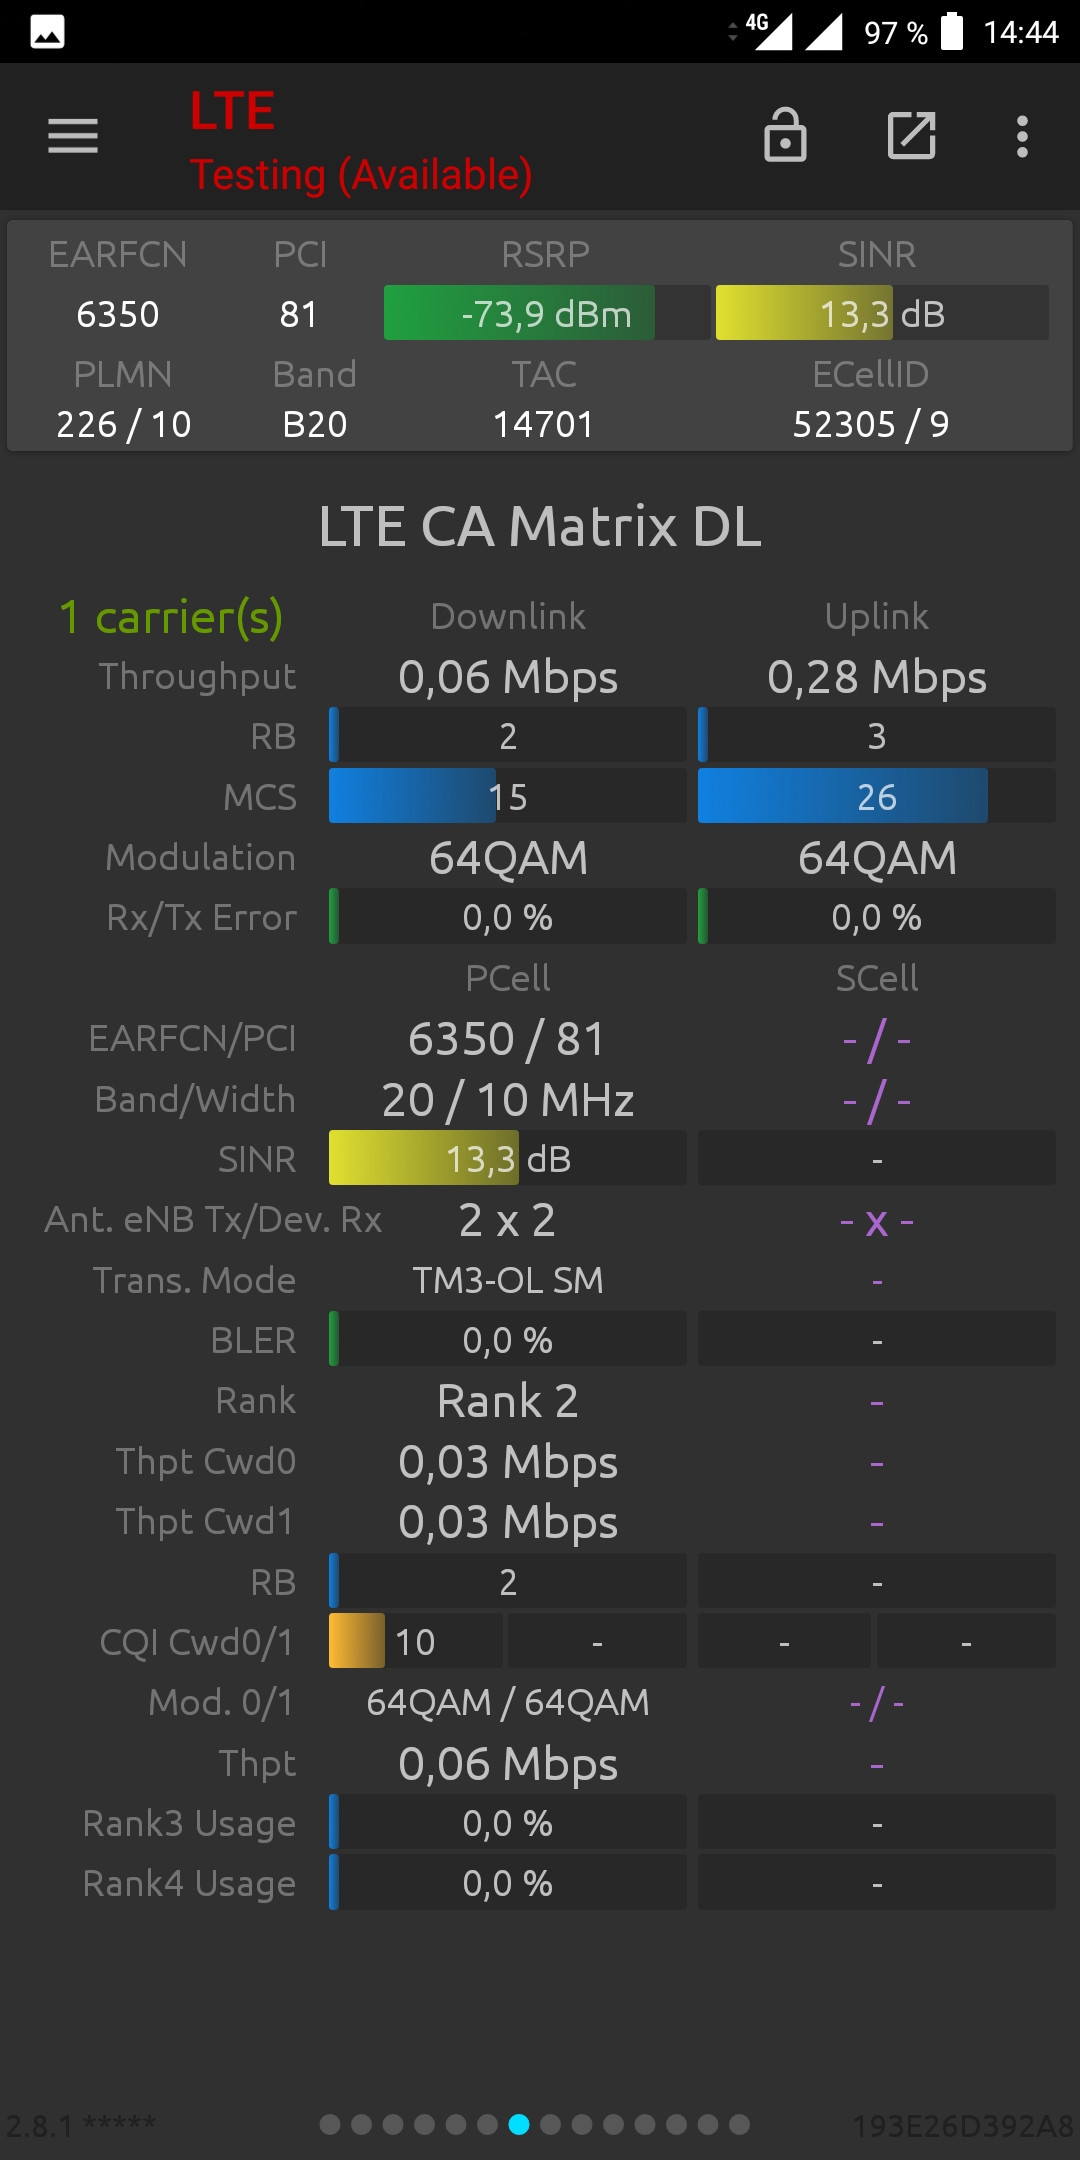Tap the LTE Testing (Available) title
This screenshot has height=2160, width=1080.
point(361,140)
